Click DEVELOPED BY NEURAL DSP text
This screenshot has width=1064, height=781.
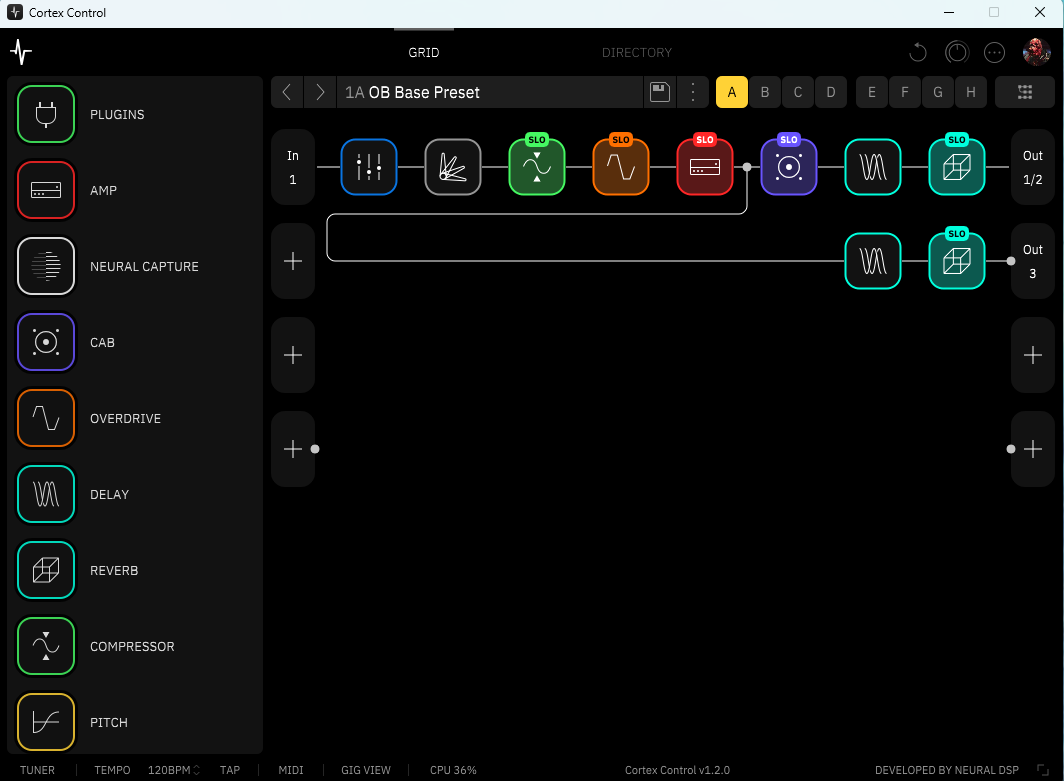click(x=947, y=770)
